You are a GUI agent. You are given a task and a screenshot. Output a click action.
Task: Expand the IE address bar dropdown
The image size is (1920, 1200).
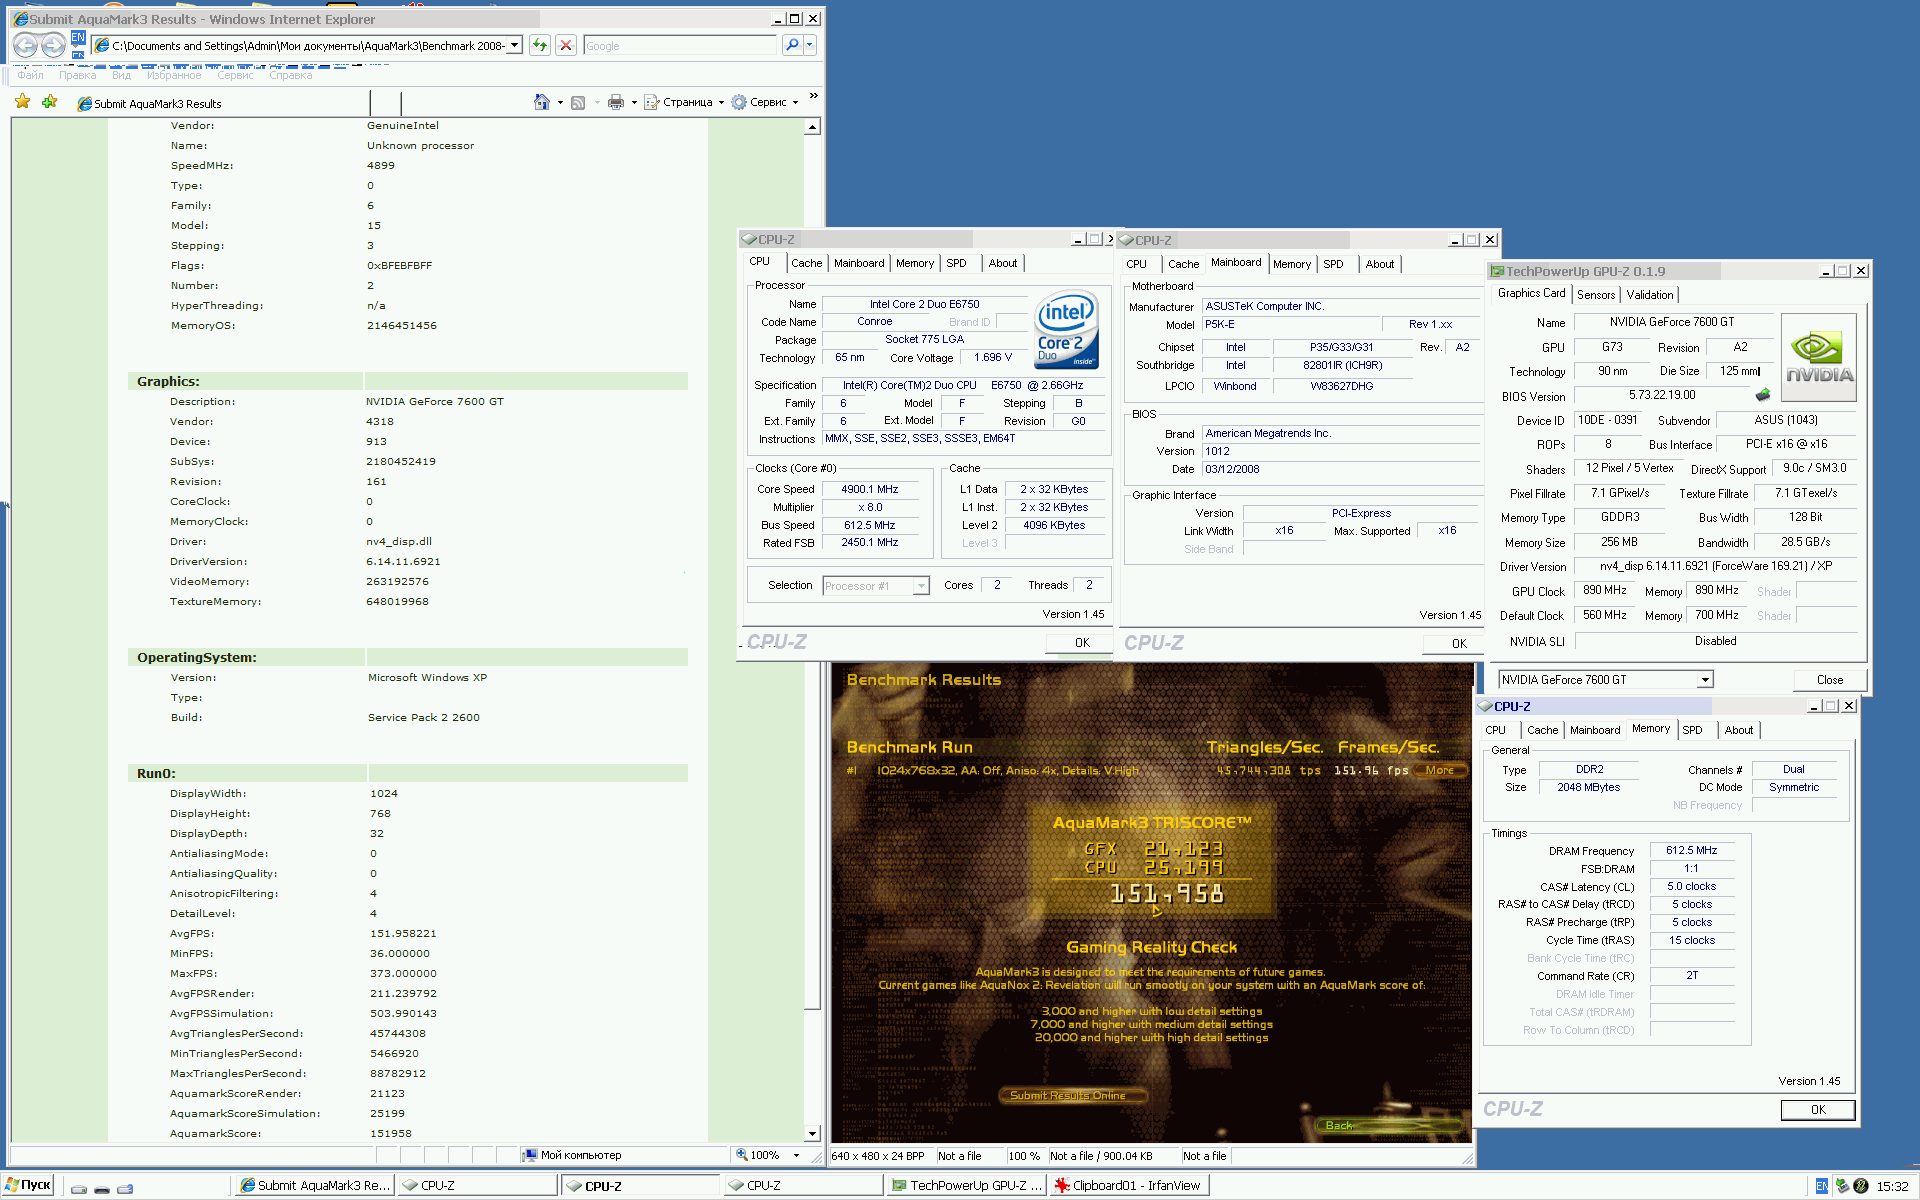coord(515,45)
